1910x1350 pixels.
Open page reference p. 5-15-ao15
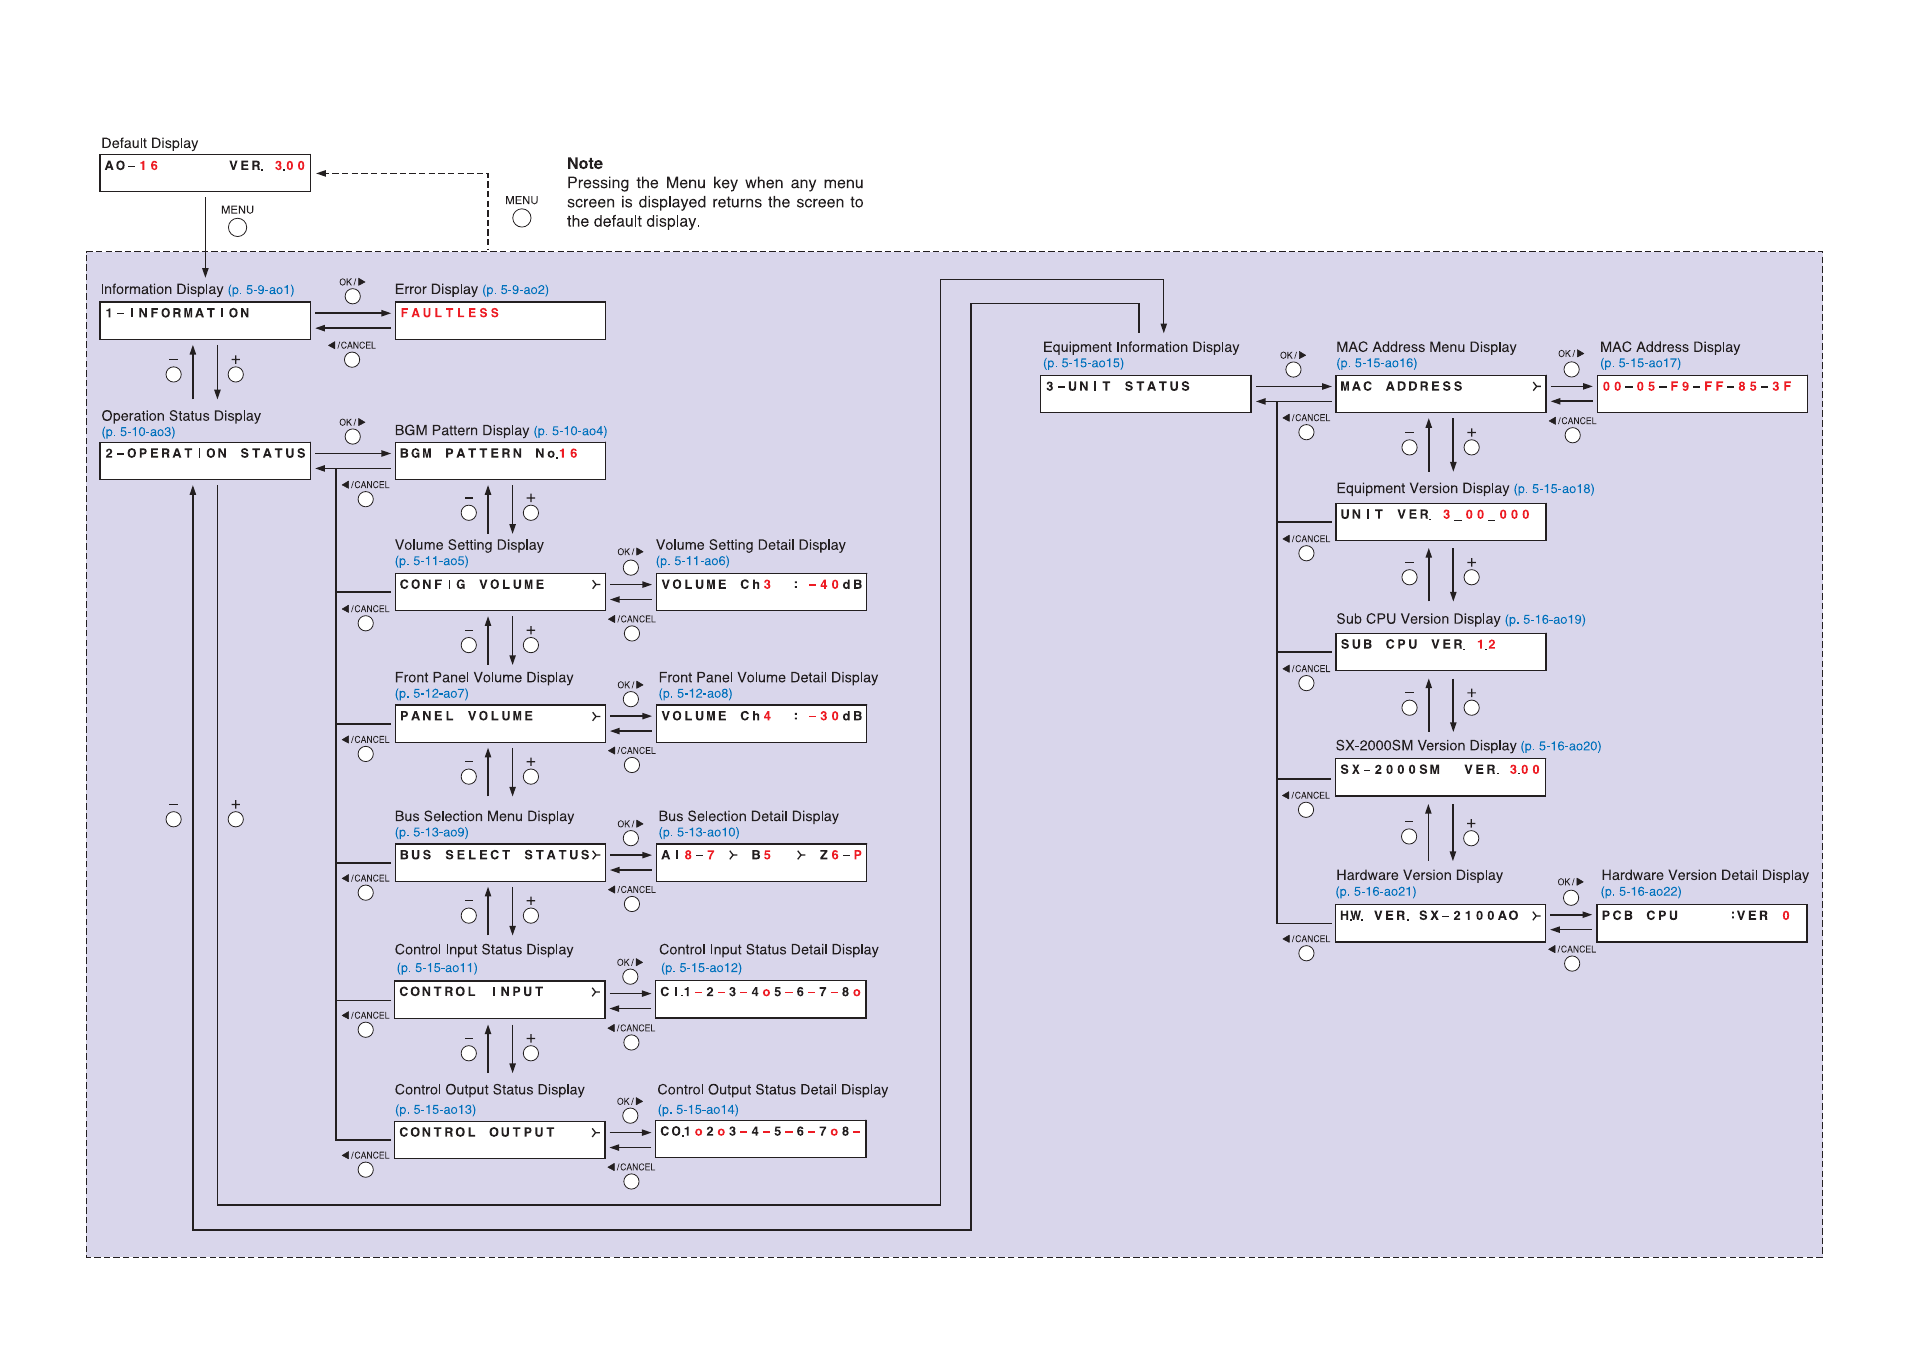pos(1084,363)
